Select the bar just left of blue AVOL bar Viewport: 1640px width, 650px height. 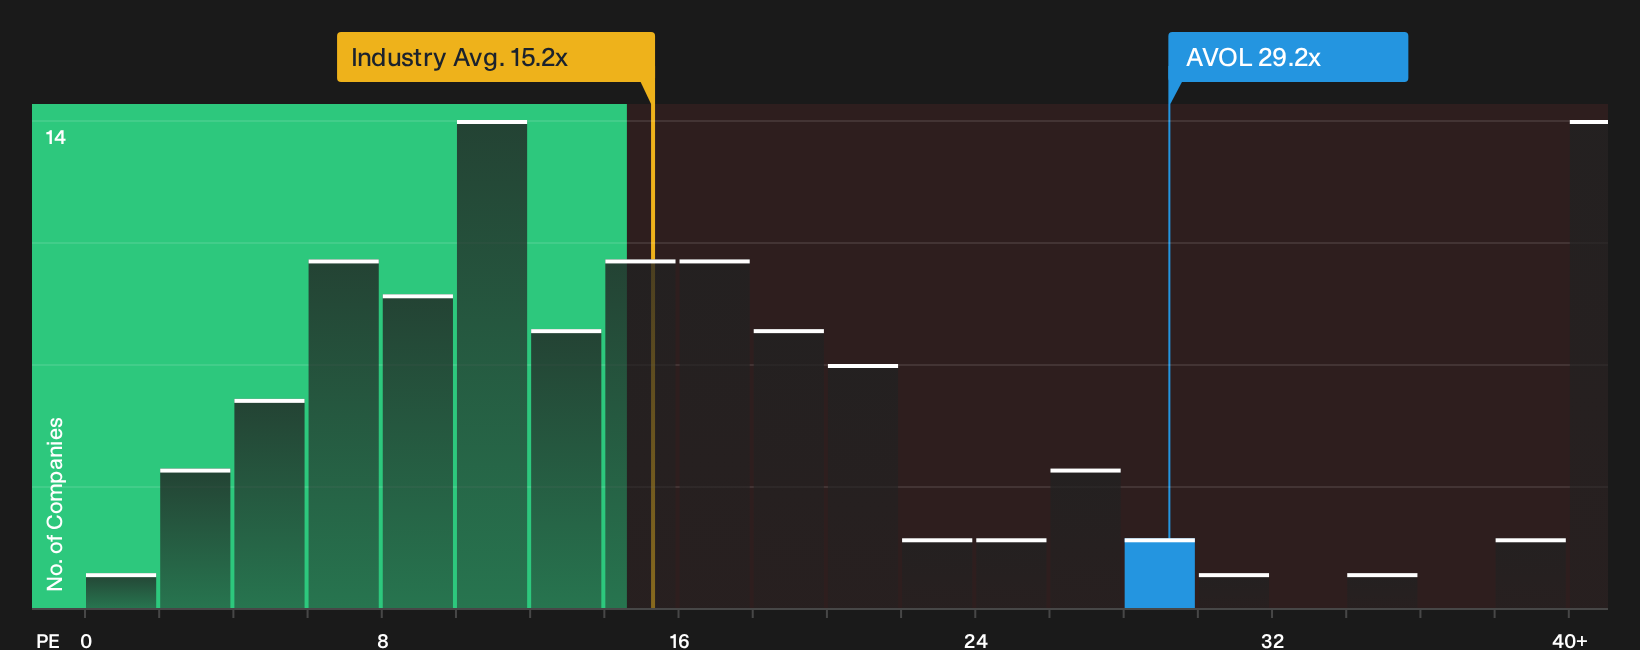(x=1086, y=539)
